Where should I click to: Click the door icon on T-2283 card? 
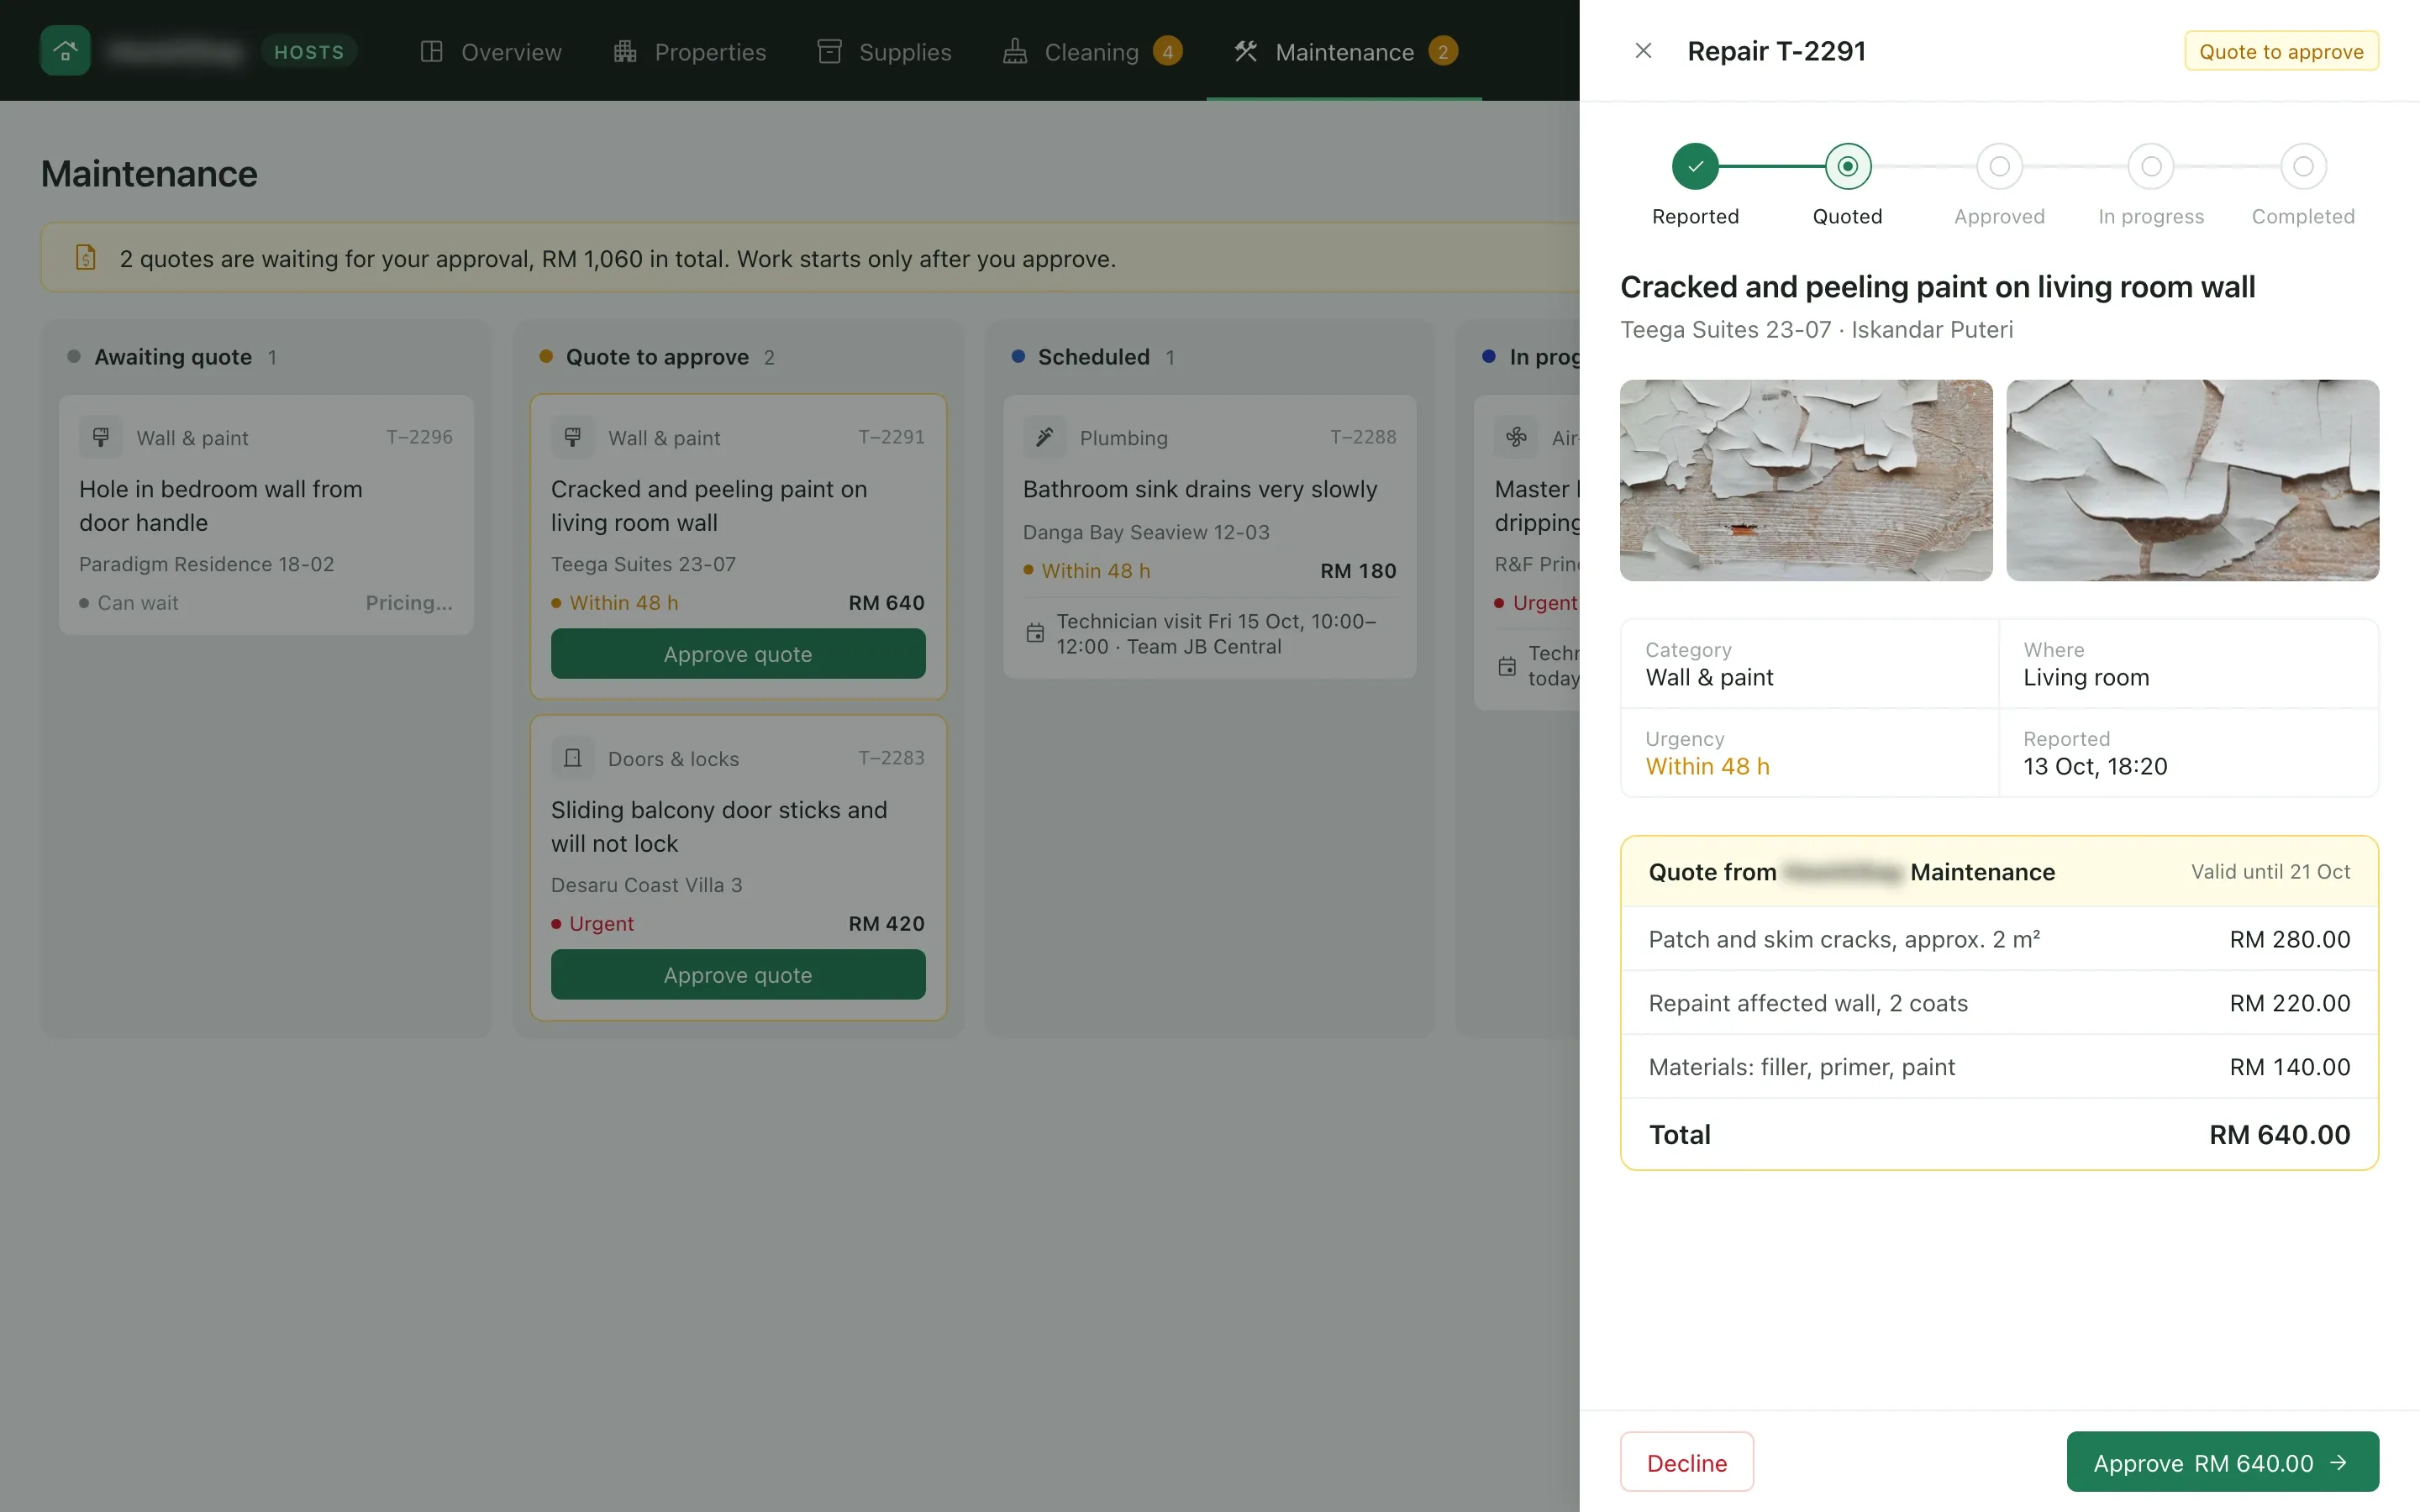(x=573, y=758)
